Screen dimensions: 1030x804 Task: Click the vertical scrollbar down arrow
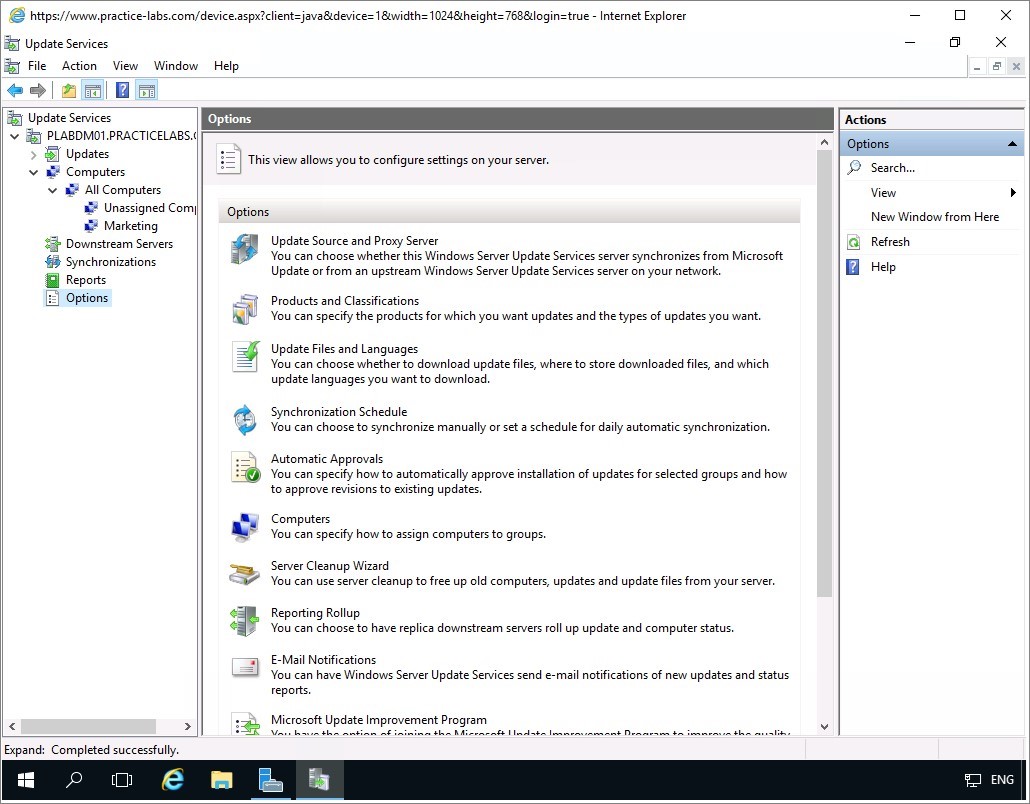824,727
